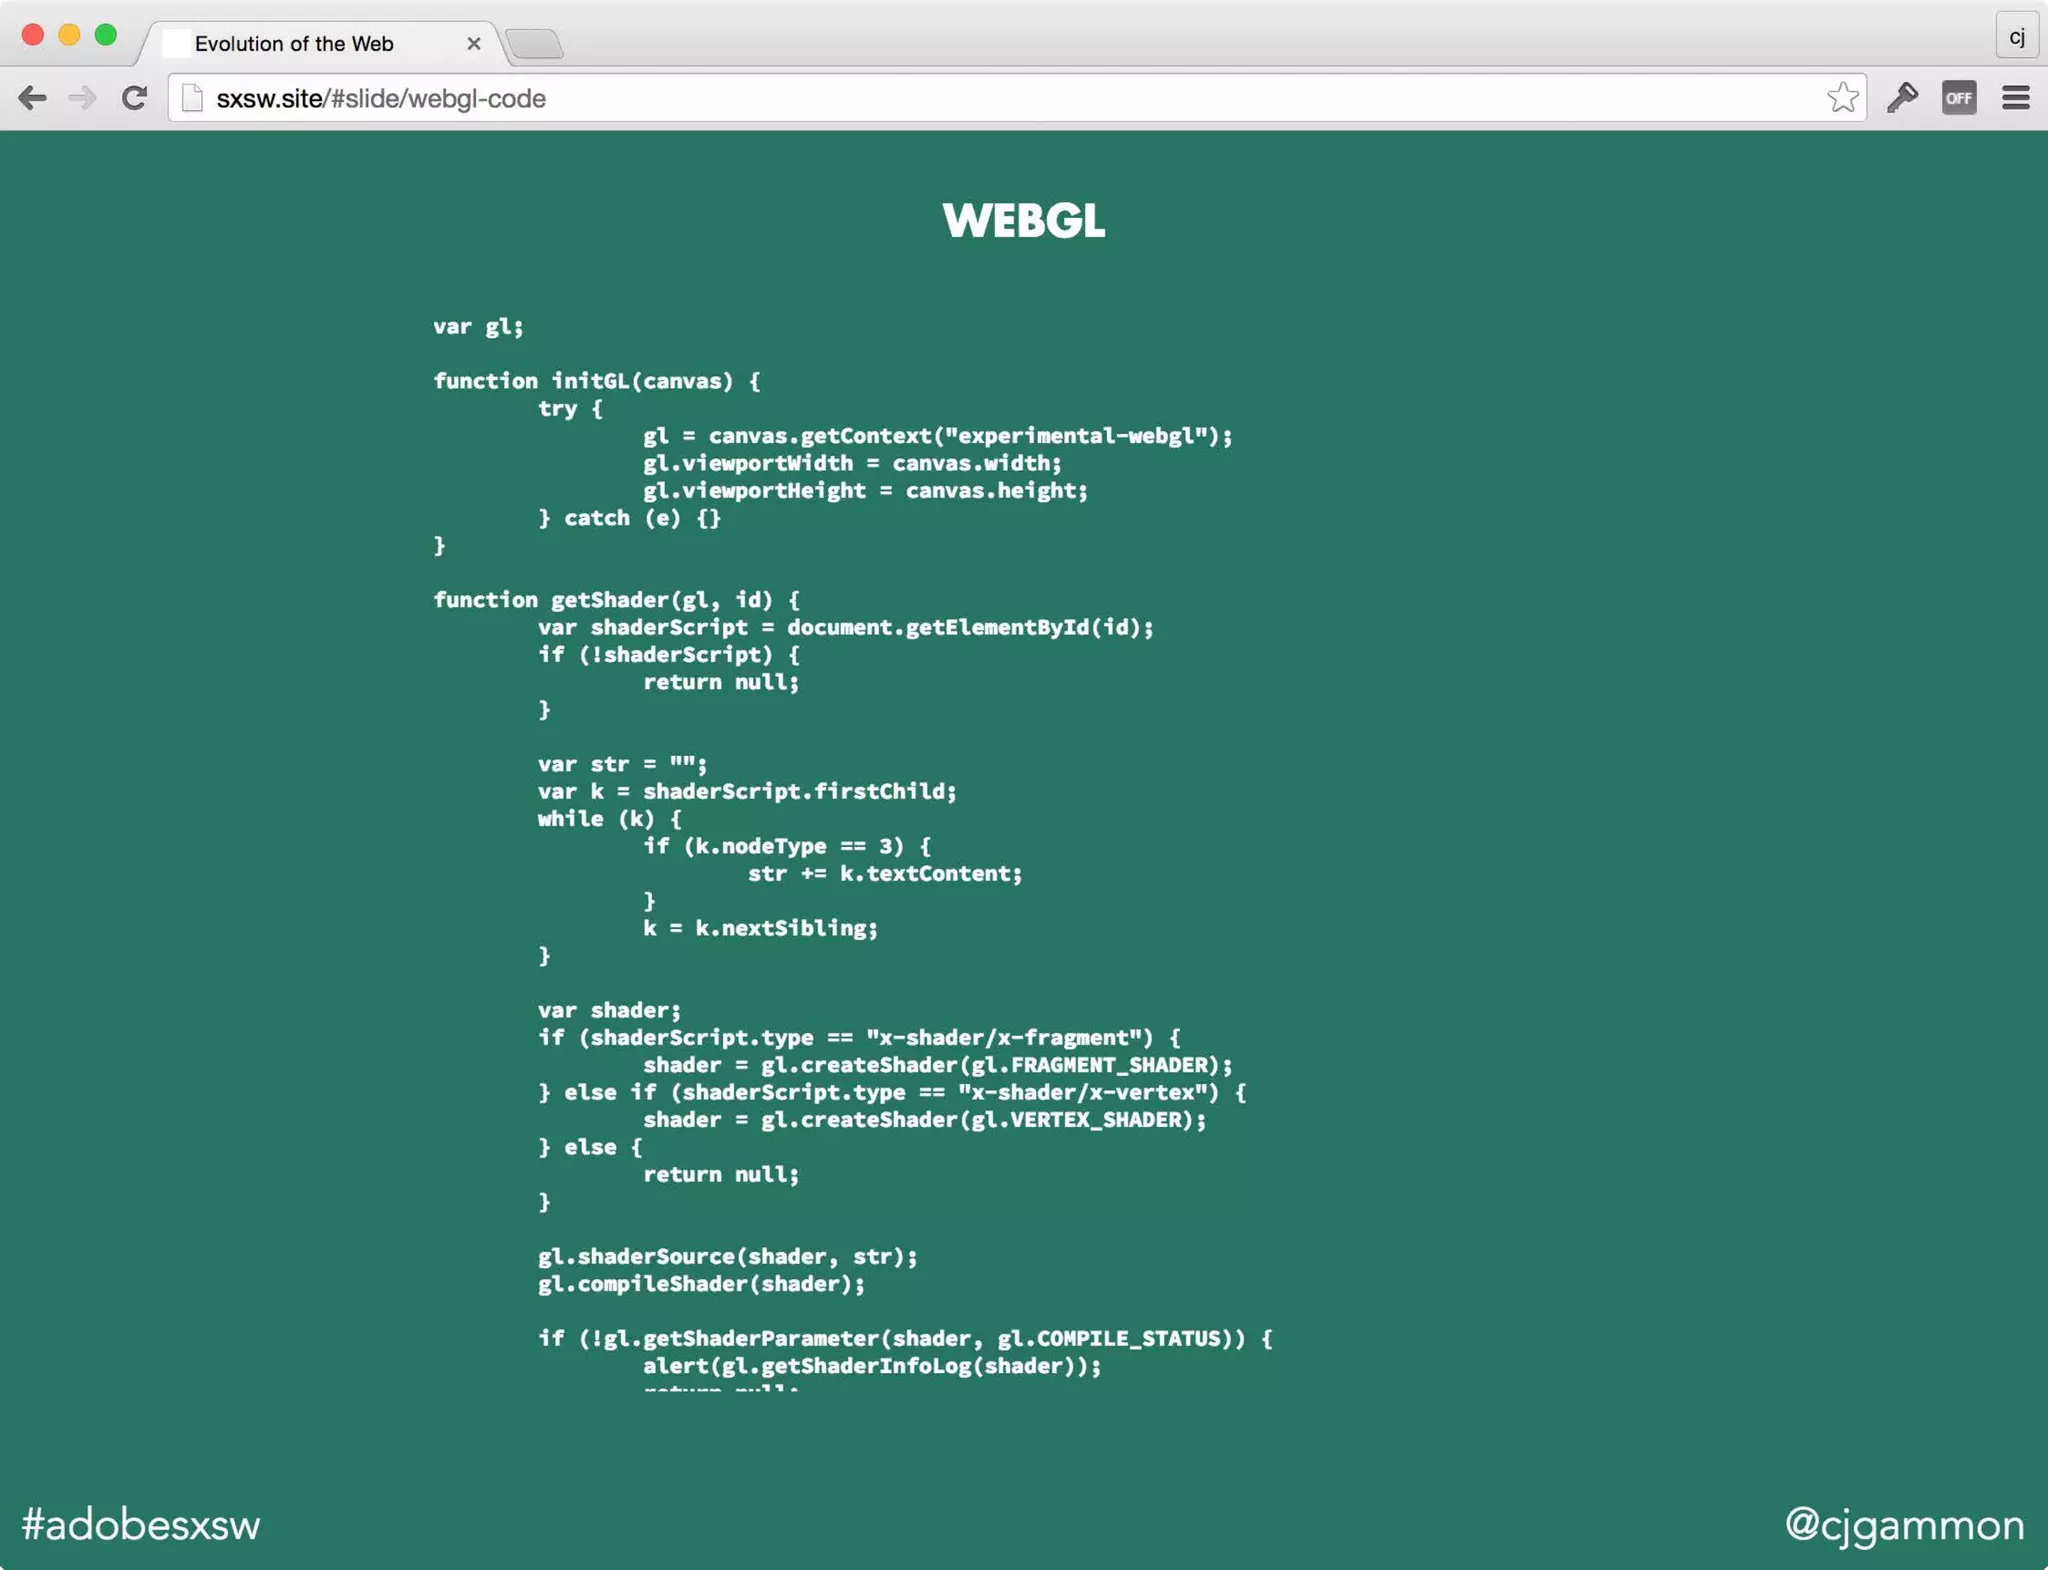2048x1570 pixels.
Task: Click the line 'var gl;'
Action: pyautogui.click(x=478, y=327)
